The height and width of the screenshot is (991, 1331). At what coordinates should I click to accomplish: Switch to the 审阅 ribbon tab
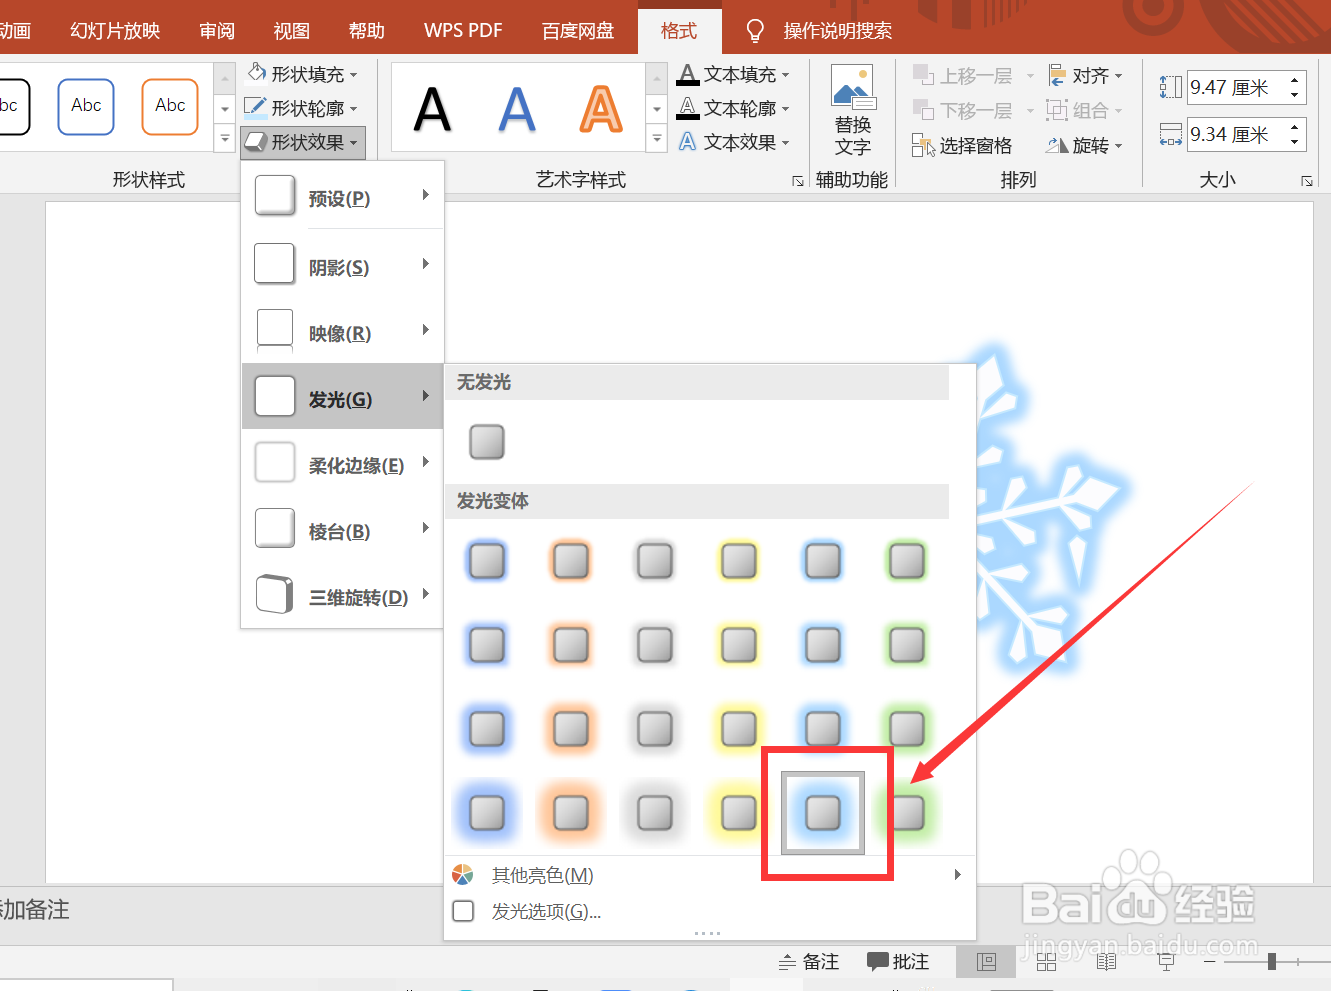[216, 30]
